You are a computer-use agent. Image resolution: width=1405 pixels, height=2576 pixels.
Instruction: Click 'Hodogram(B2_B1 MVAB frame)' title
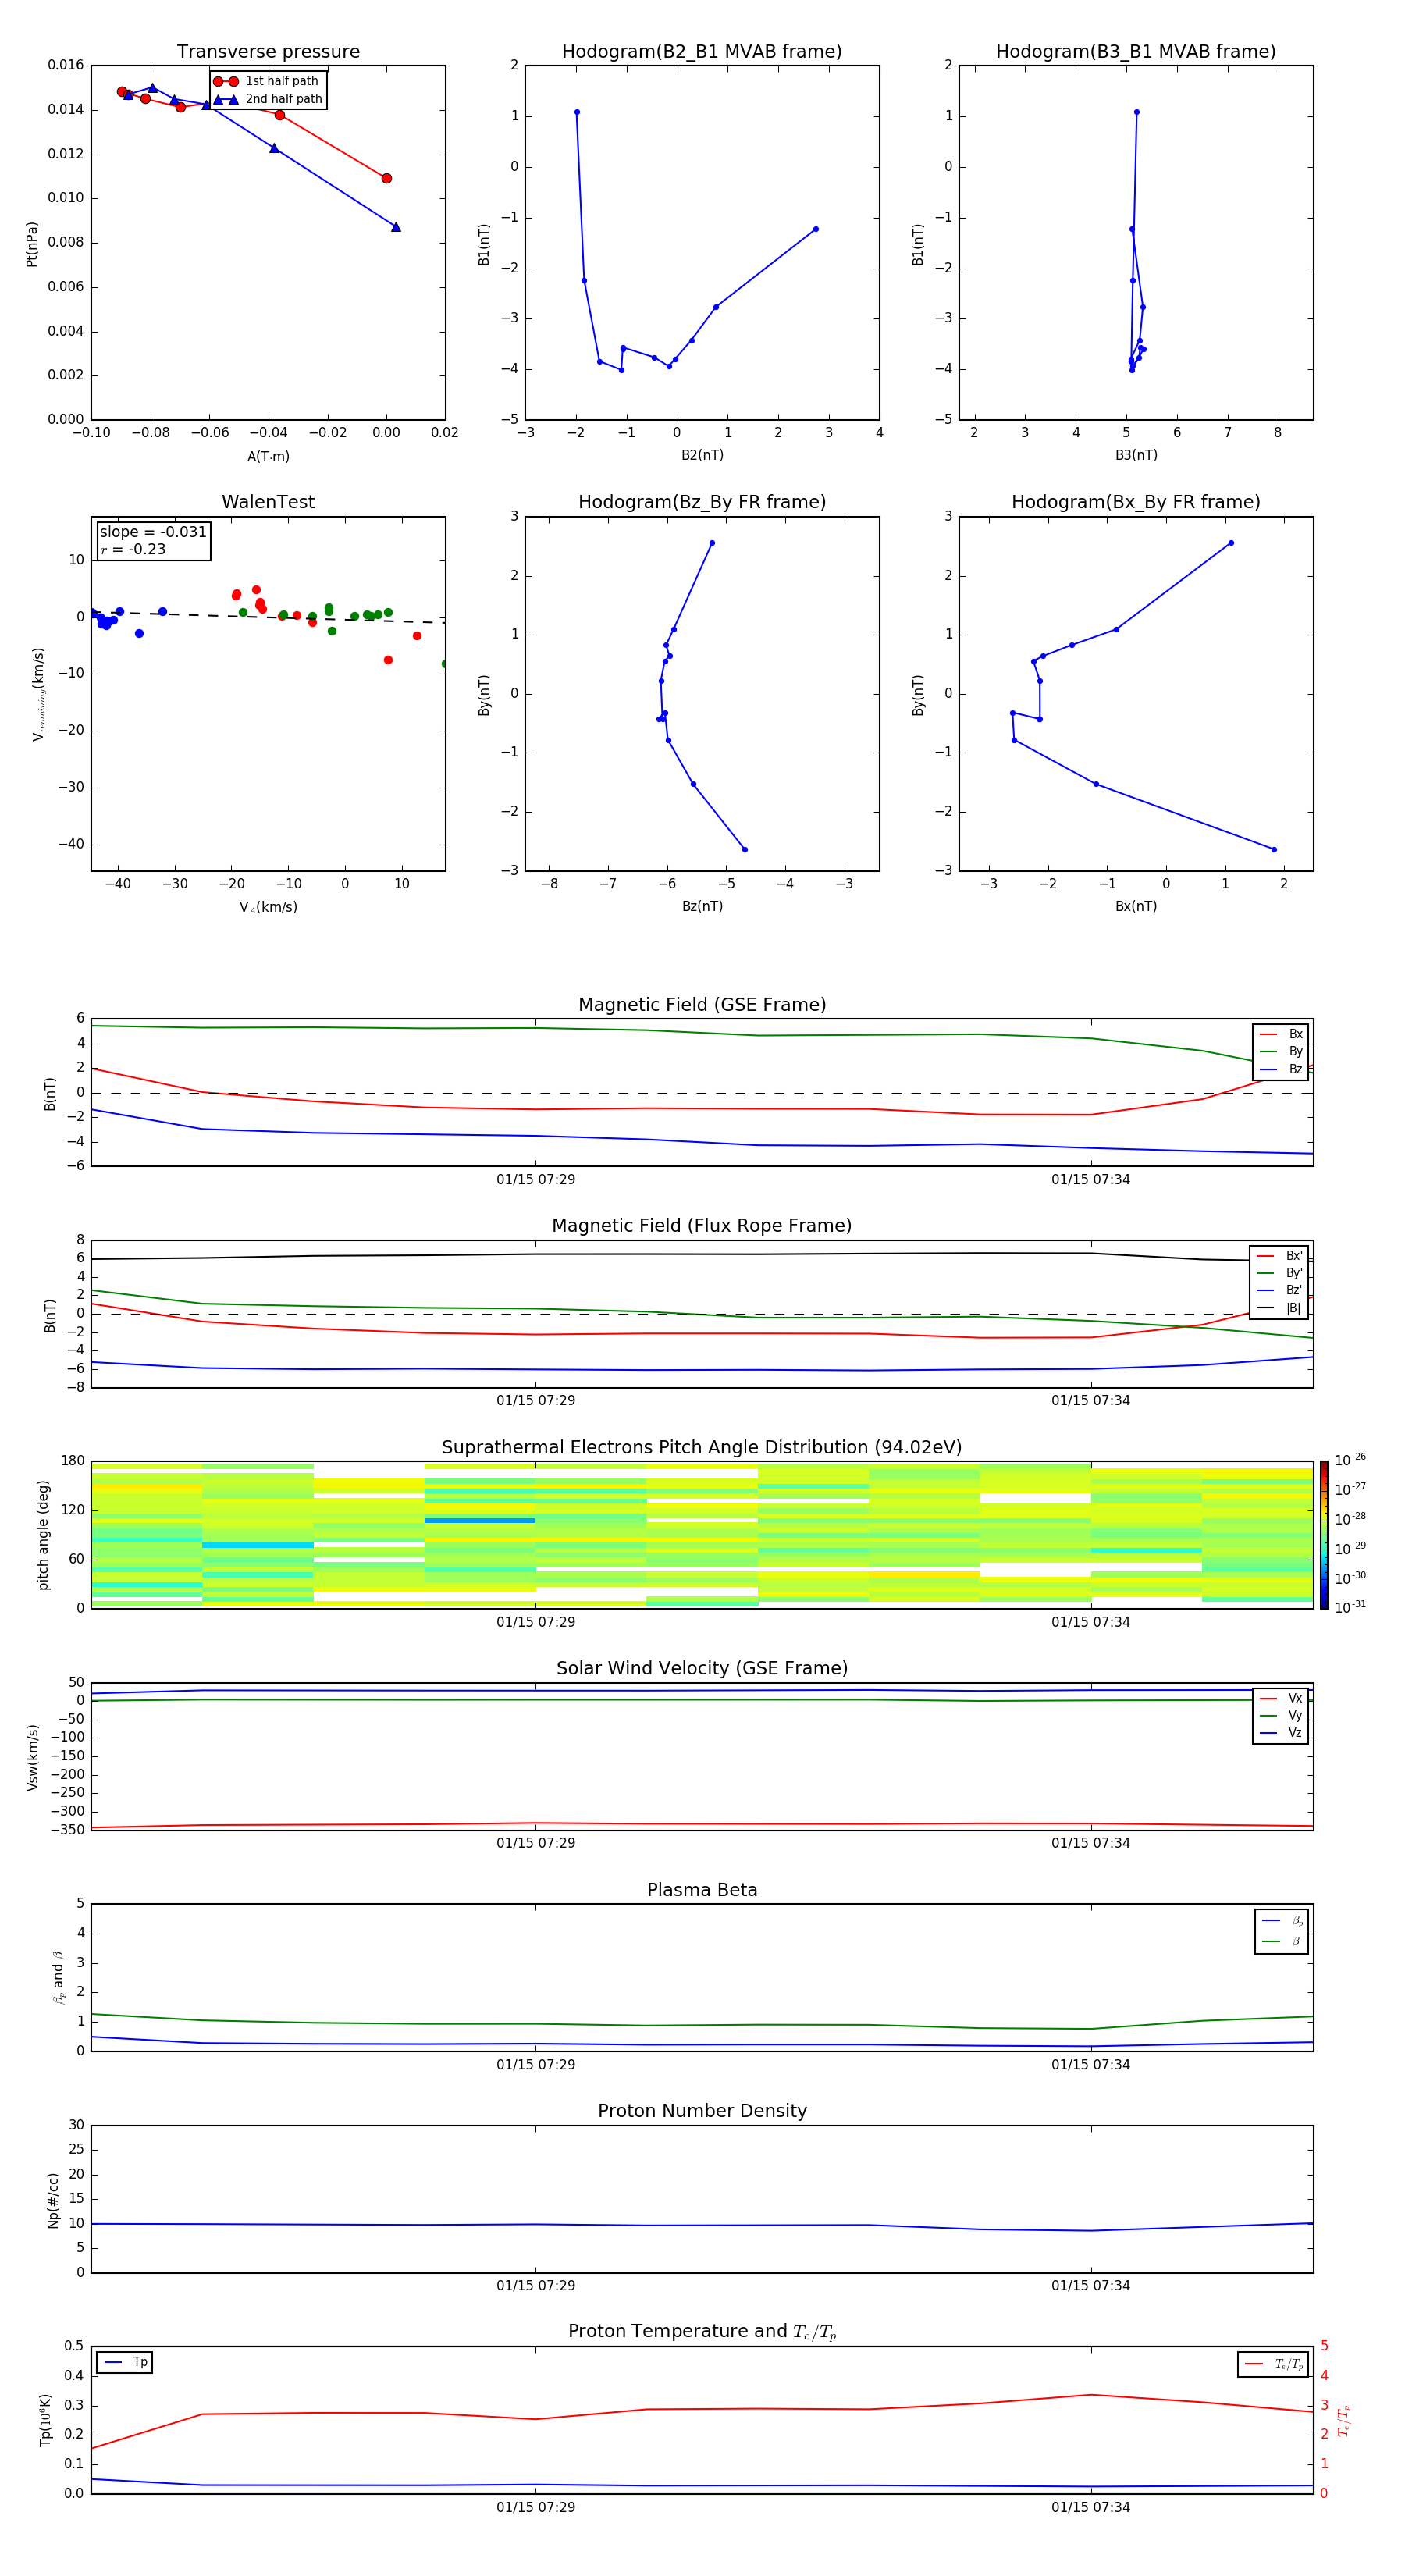(702, 52)
